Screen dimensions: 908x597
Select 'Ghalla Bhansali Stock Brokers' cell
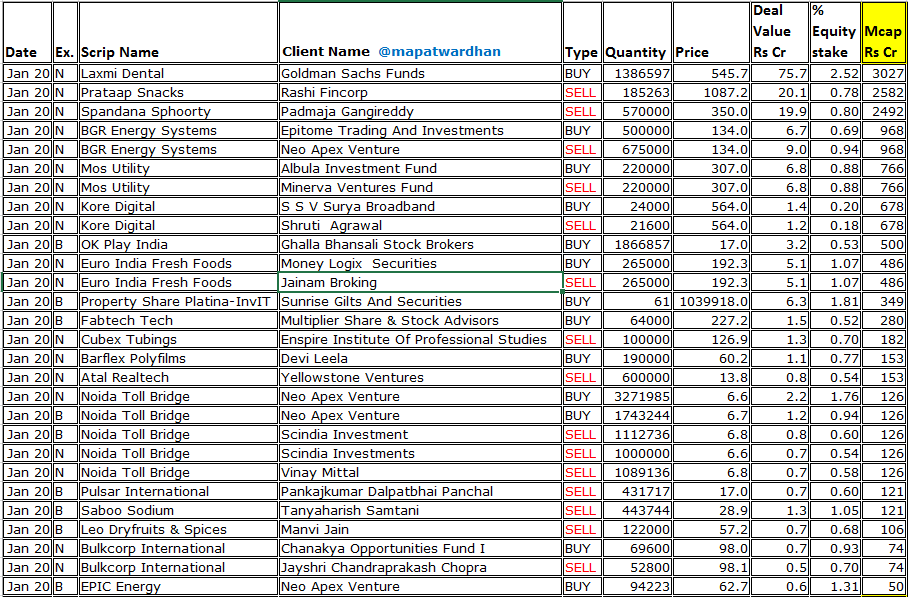[420, 244]
